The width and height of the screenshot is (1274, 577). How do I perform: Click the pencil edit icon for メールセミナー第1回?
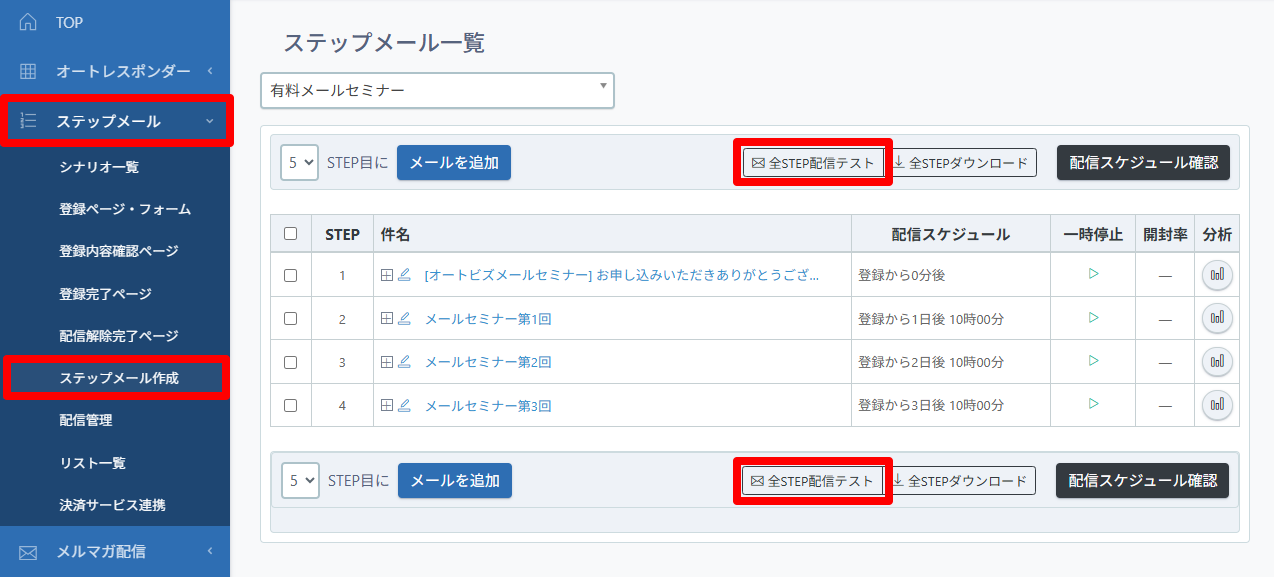(x=404, y=319)
